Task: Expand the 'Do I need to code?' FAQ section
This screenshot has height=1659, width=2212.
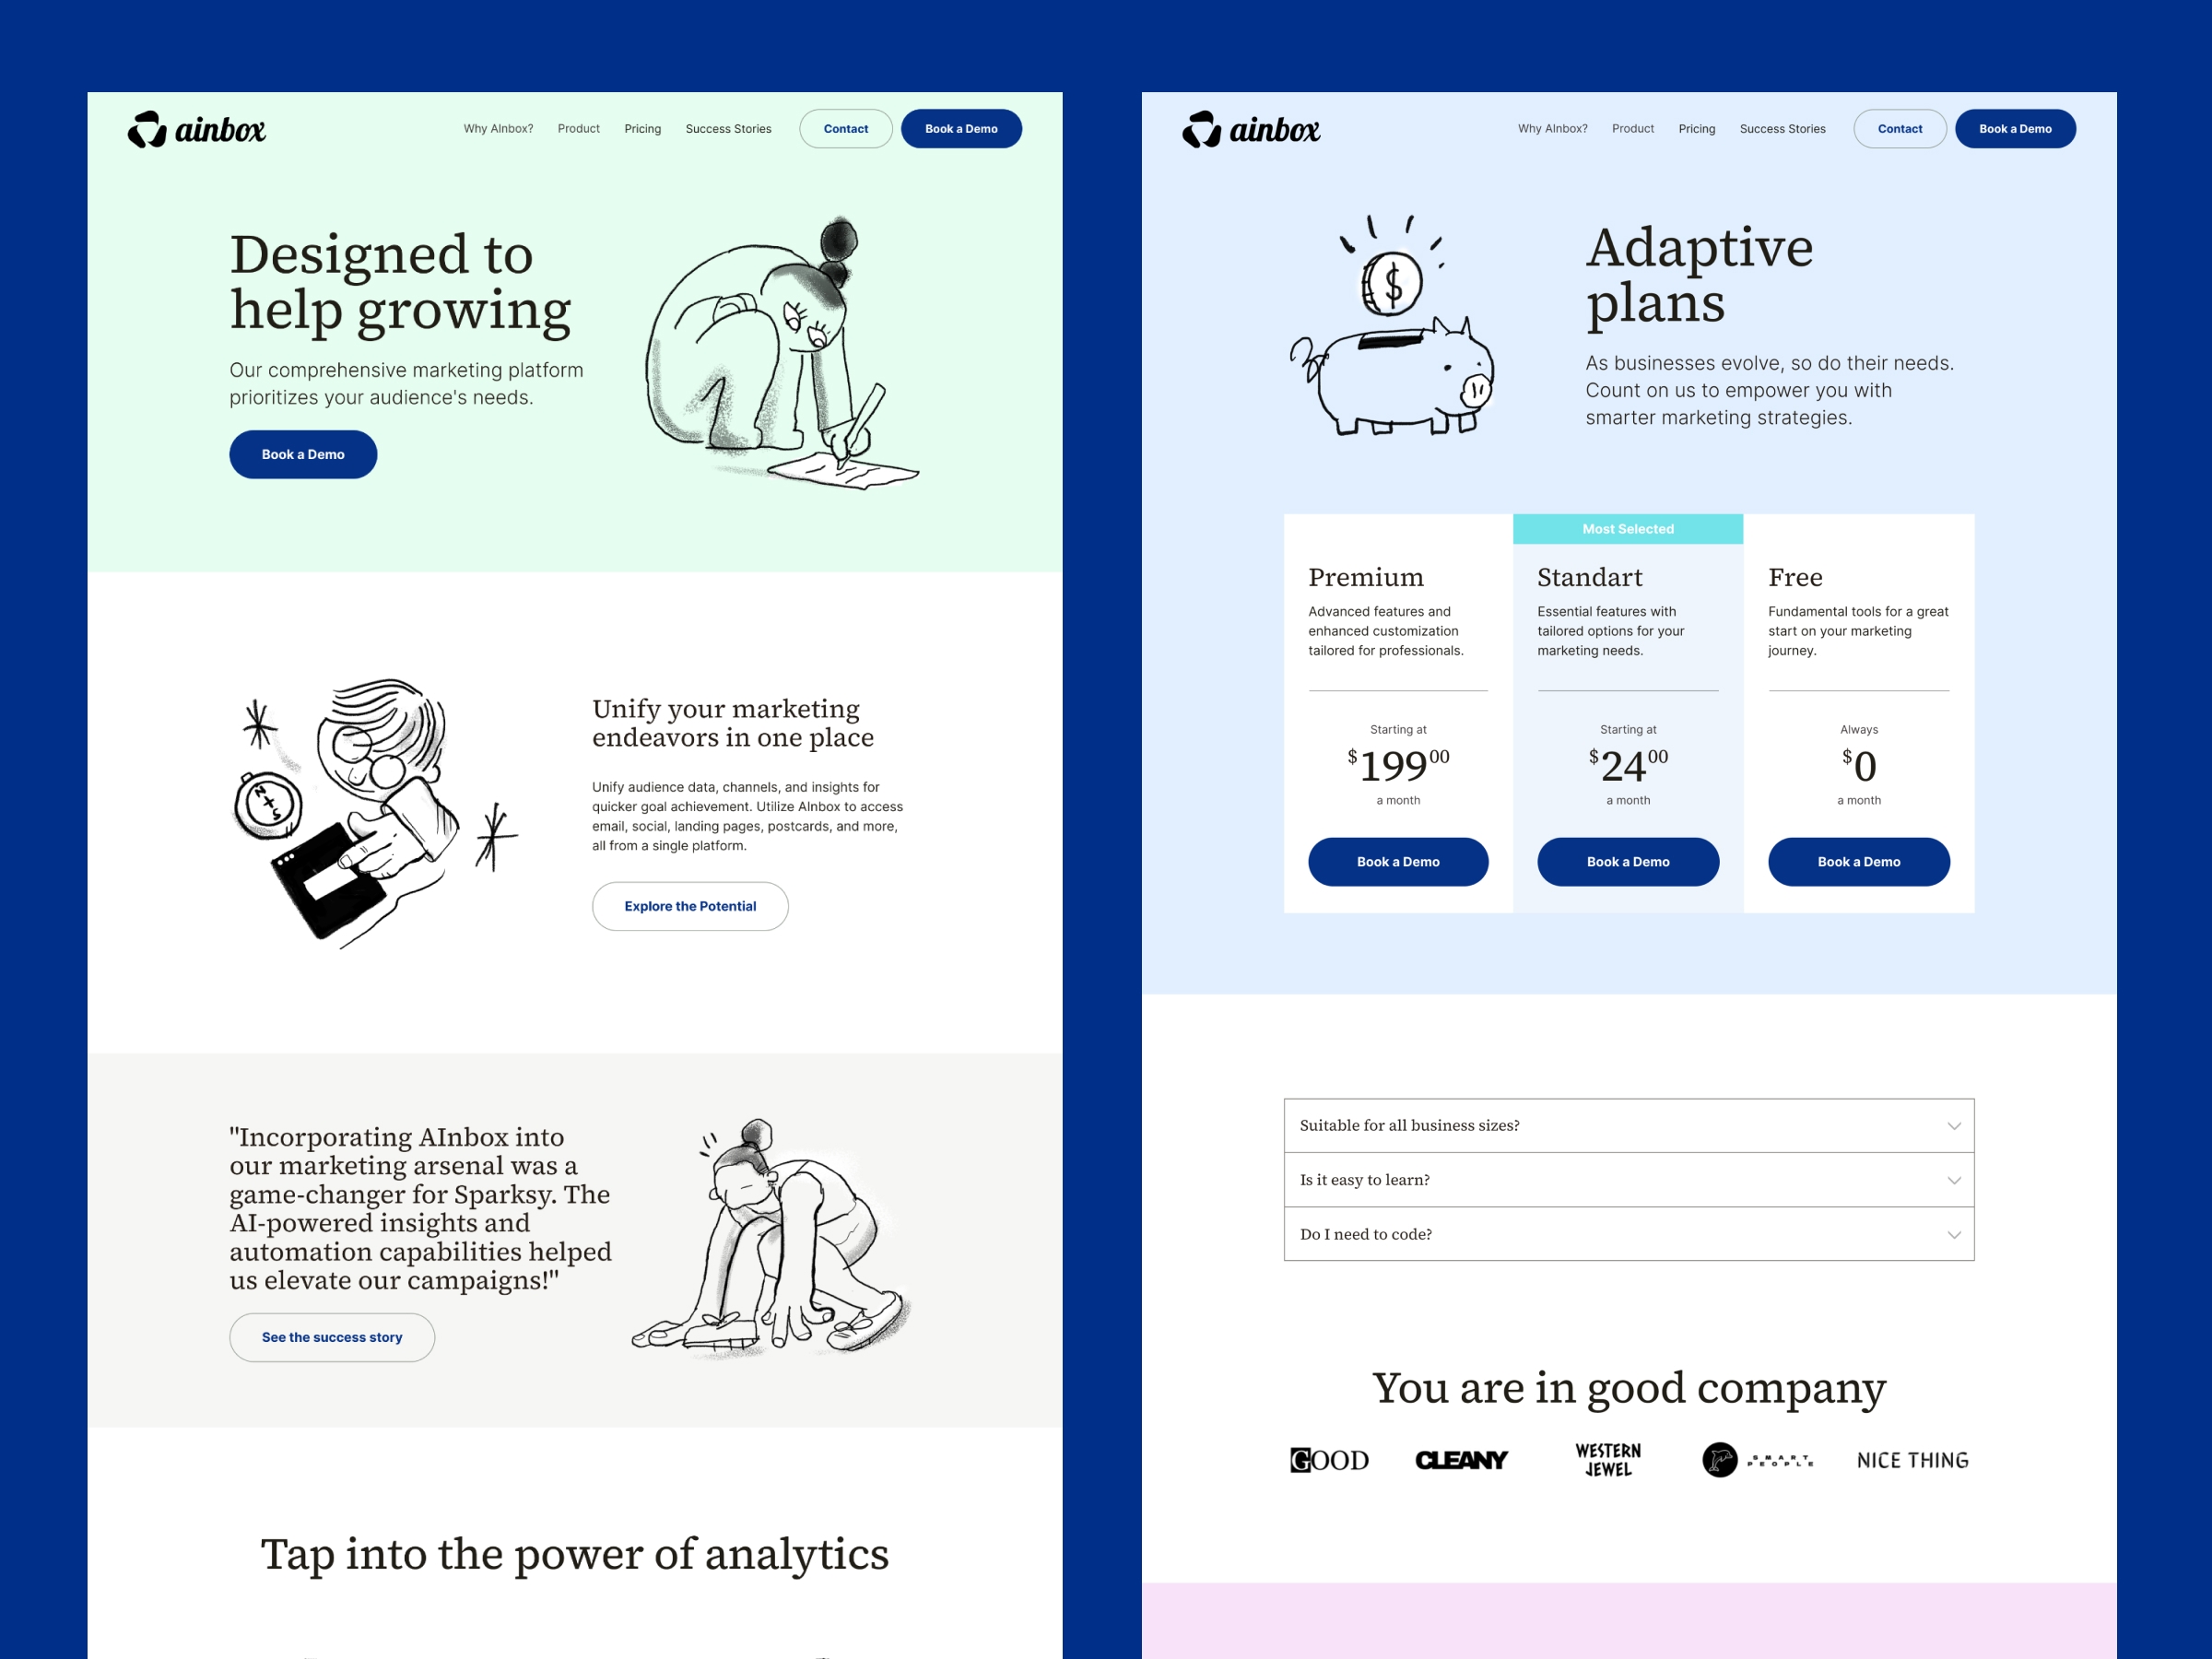Action: coord(1629,1234)
